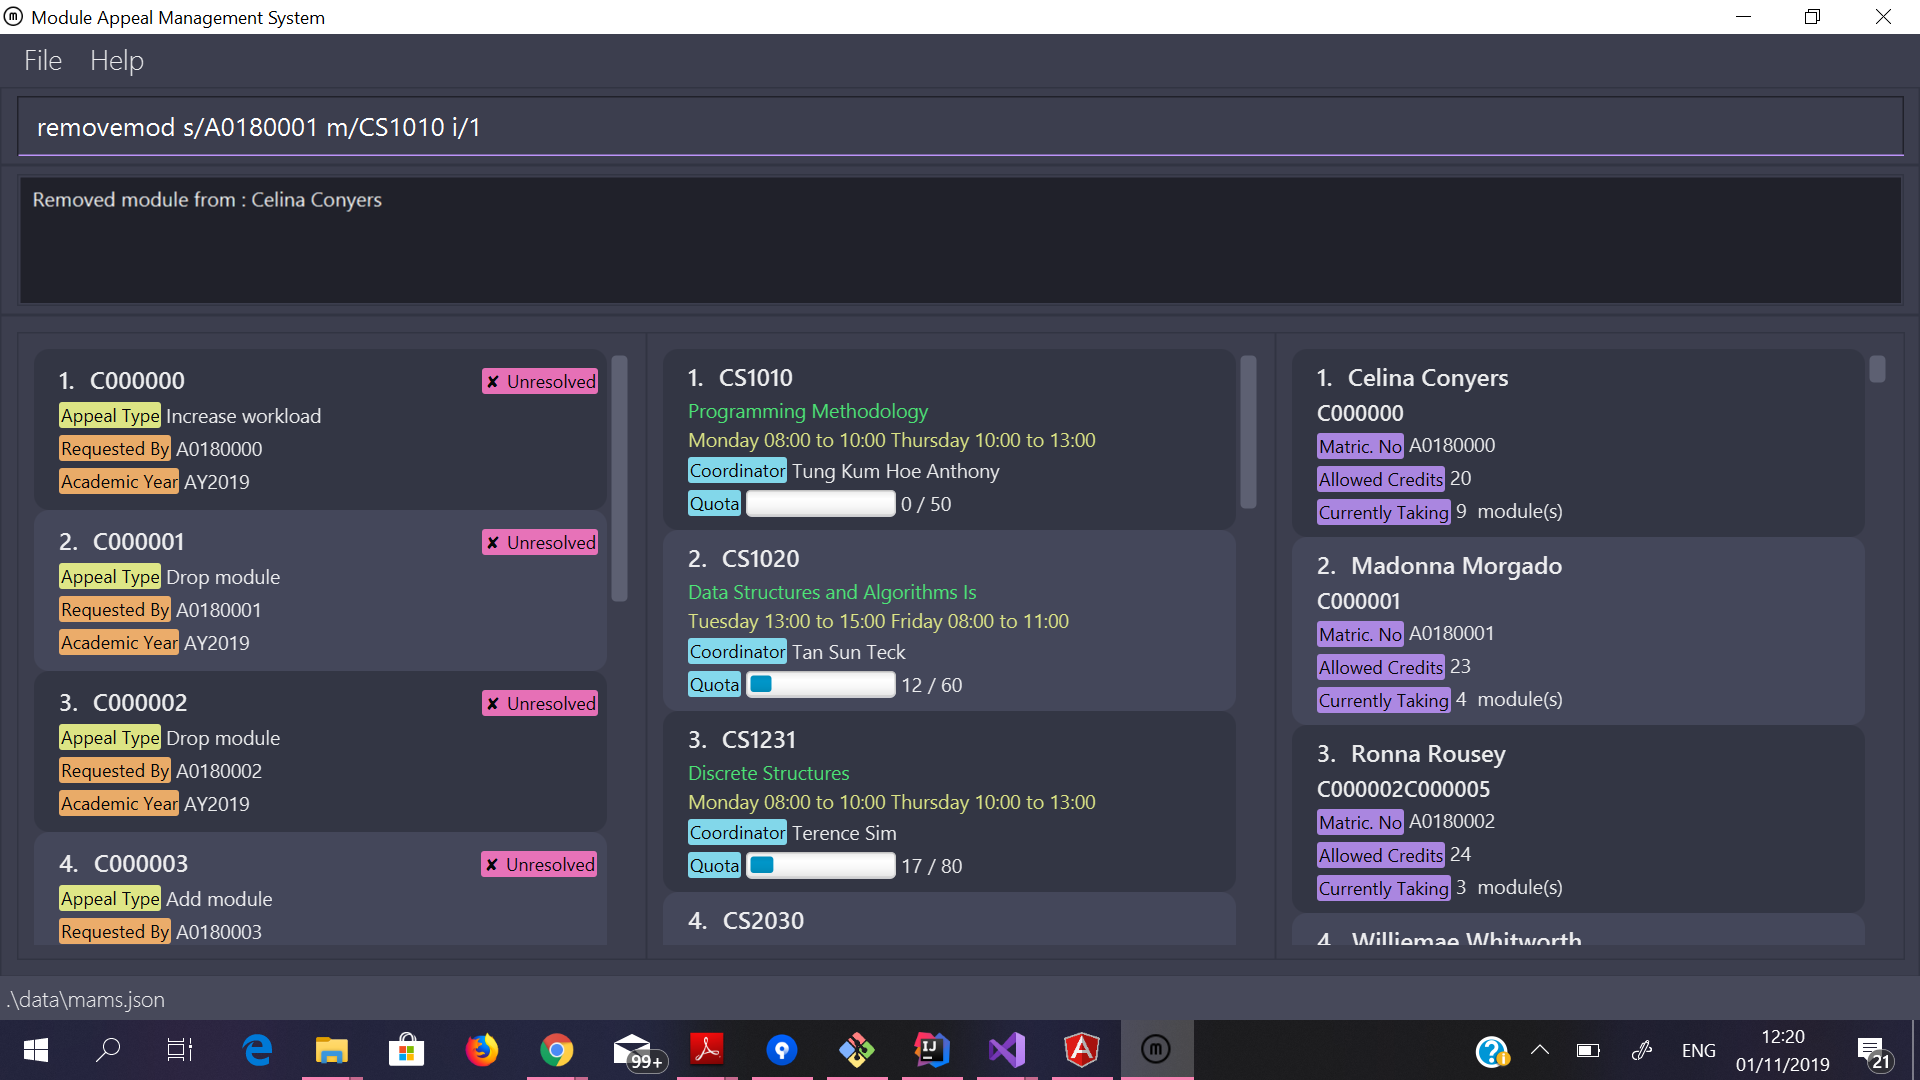The width and height of the screenshot is (1920, 1080).
Task: Click the appeal list scrollbar
Action: point(620,480)
